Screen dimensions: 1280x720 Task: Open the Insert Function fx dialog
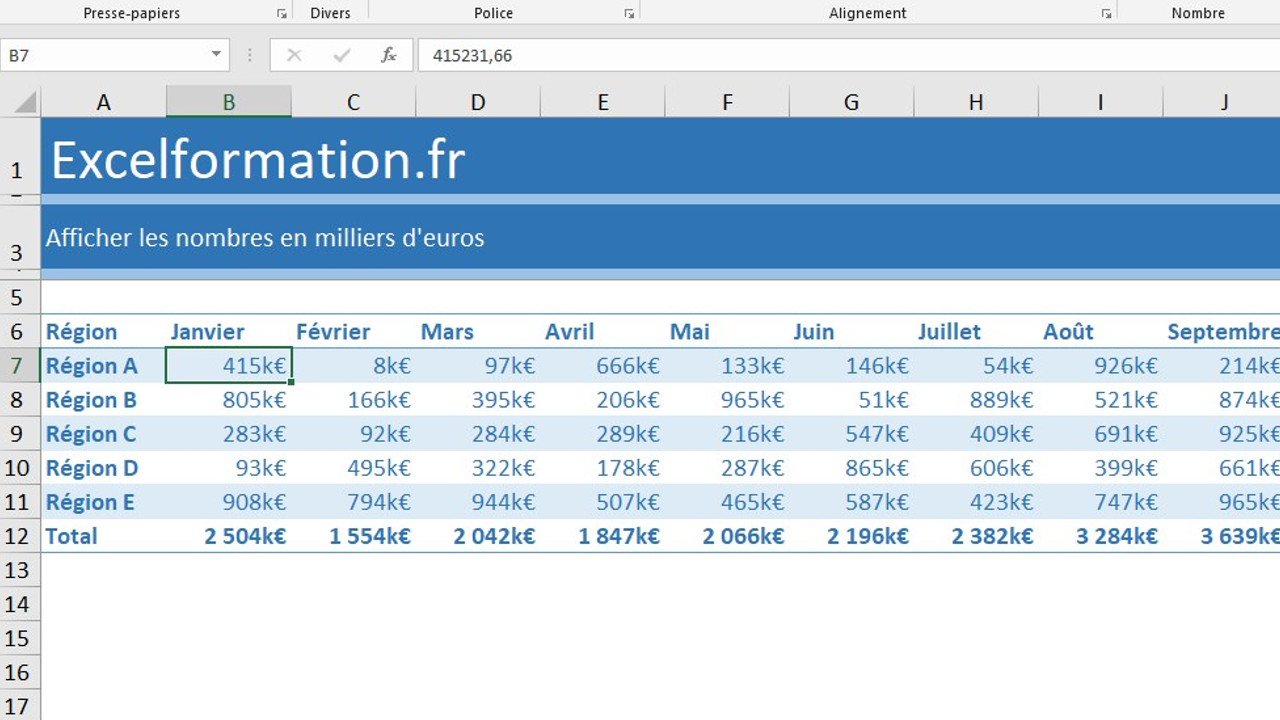pyautogui.click(x=389, y=55)
